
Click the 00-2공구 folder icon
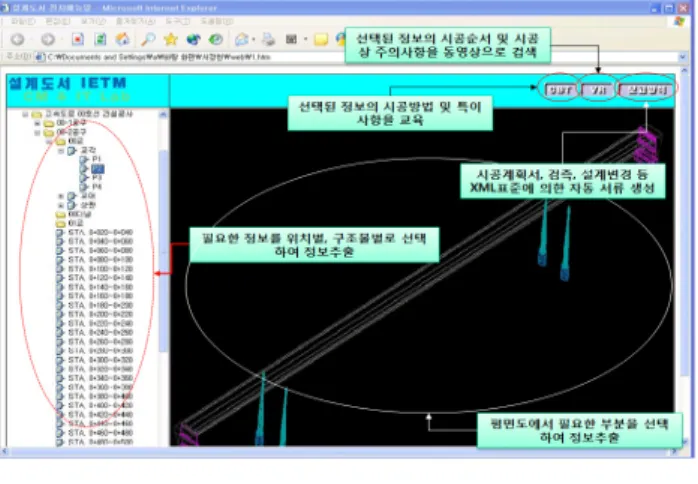49,132
